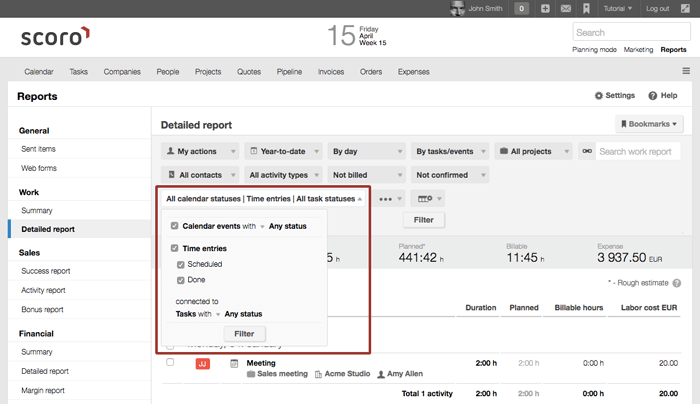This screenshot has height=404, width=700.
Task: Open the mail envelope icon
Action: (x=566, y=8)
